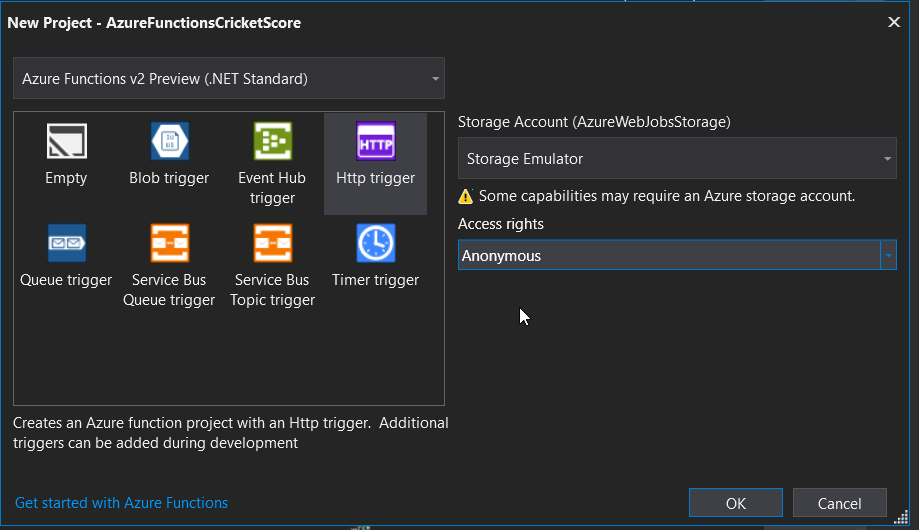The height and width of the screenshot is (530, 919).
Task: Choose the Queue trigger icon
Action: [x=66, y=243]
